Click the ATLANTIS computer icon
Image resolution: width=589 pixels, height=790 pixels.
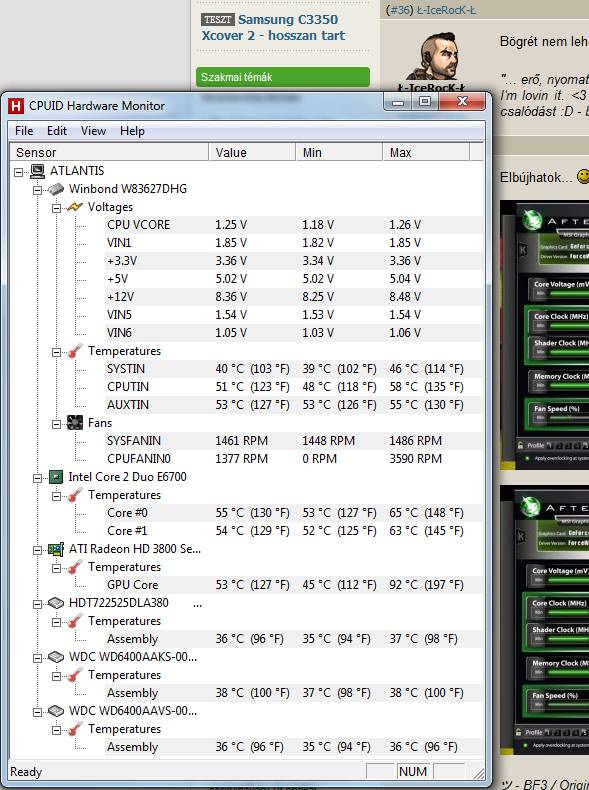(x=37, y=171)
